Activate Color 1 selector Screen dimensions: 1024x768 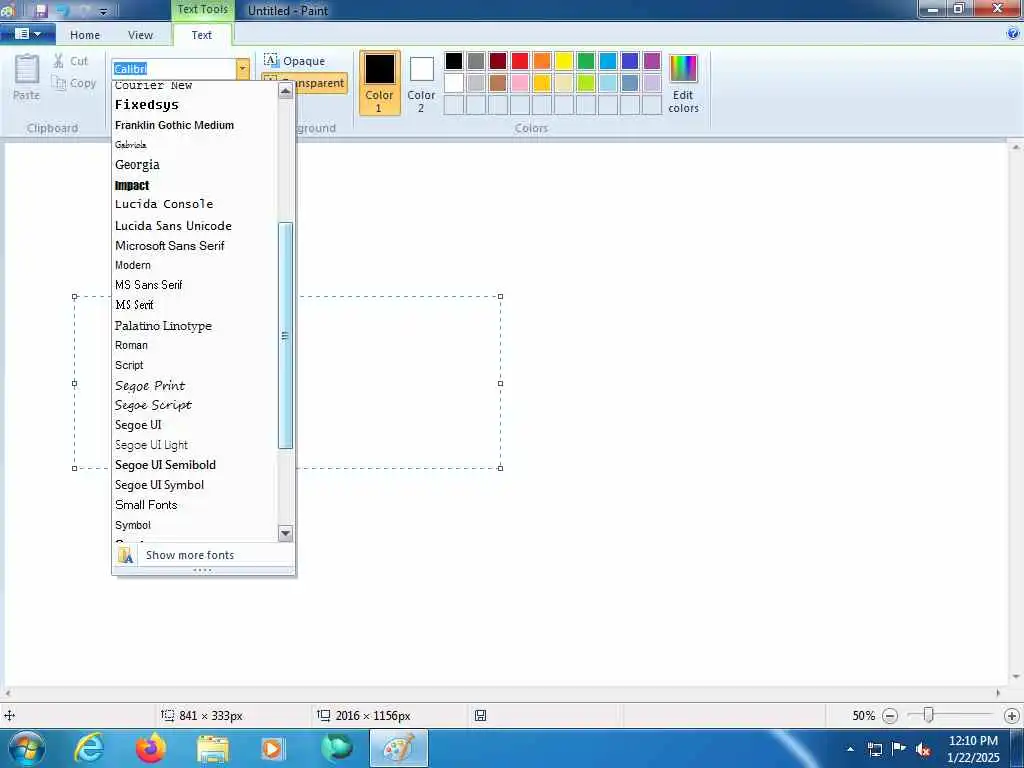pos(379,83)
